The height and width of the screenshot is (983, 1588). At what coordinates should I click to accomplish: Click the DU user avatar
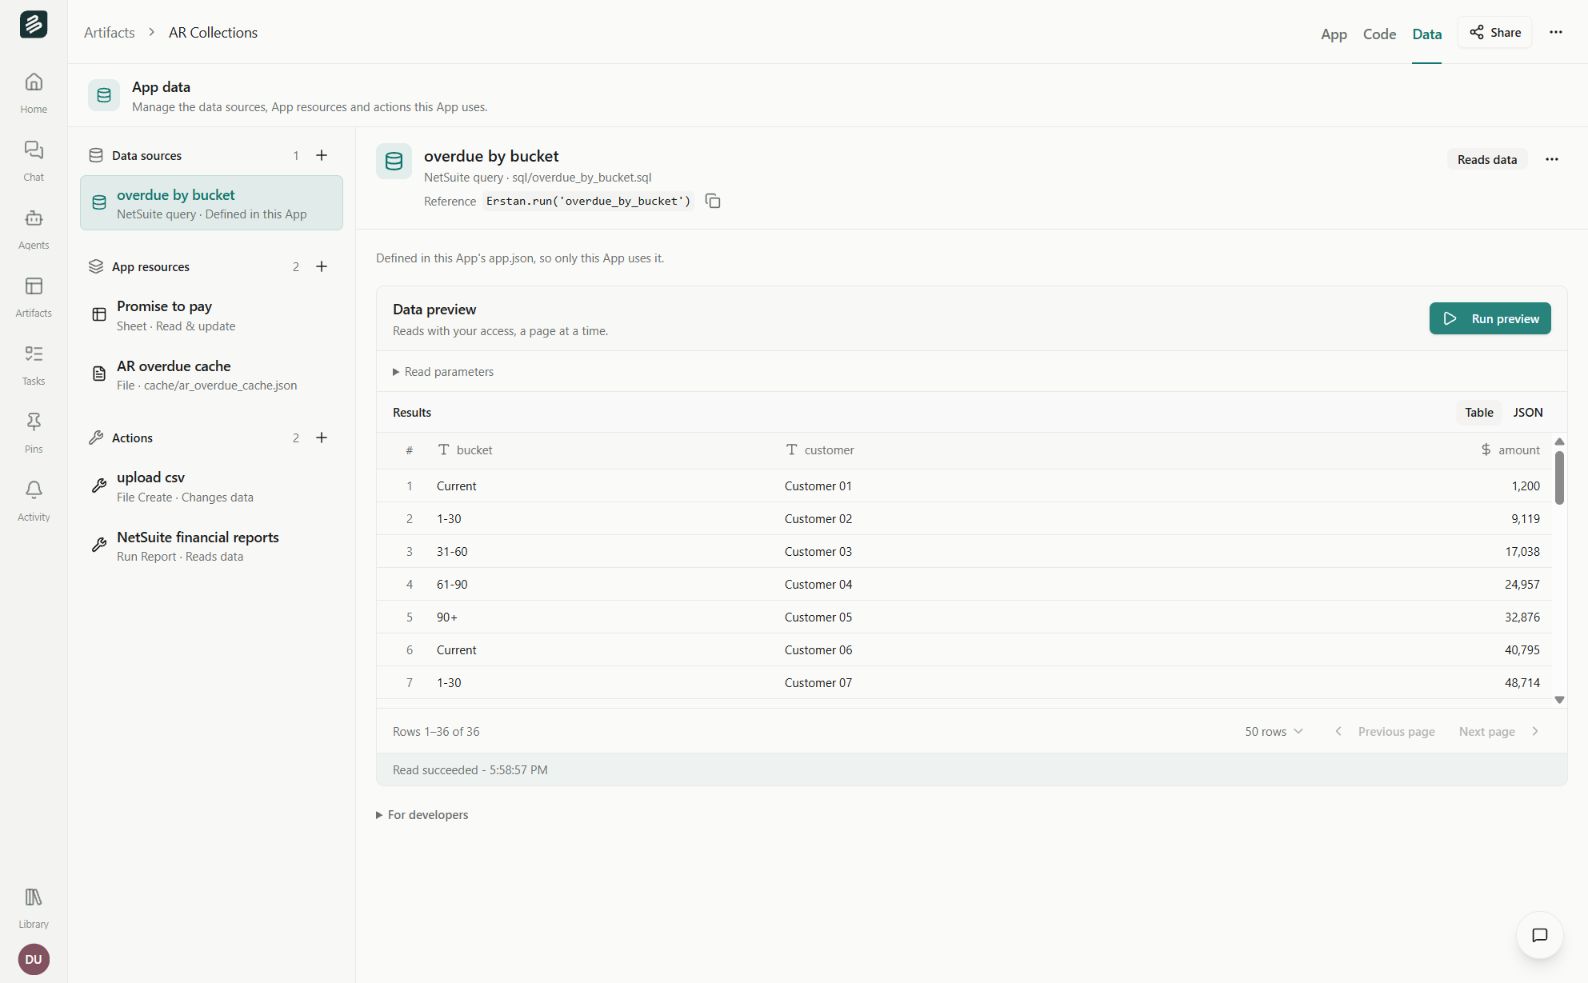(33, 960)
